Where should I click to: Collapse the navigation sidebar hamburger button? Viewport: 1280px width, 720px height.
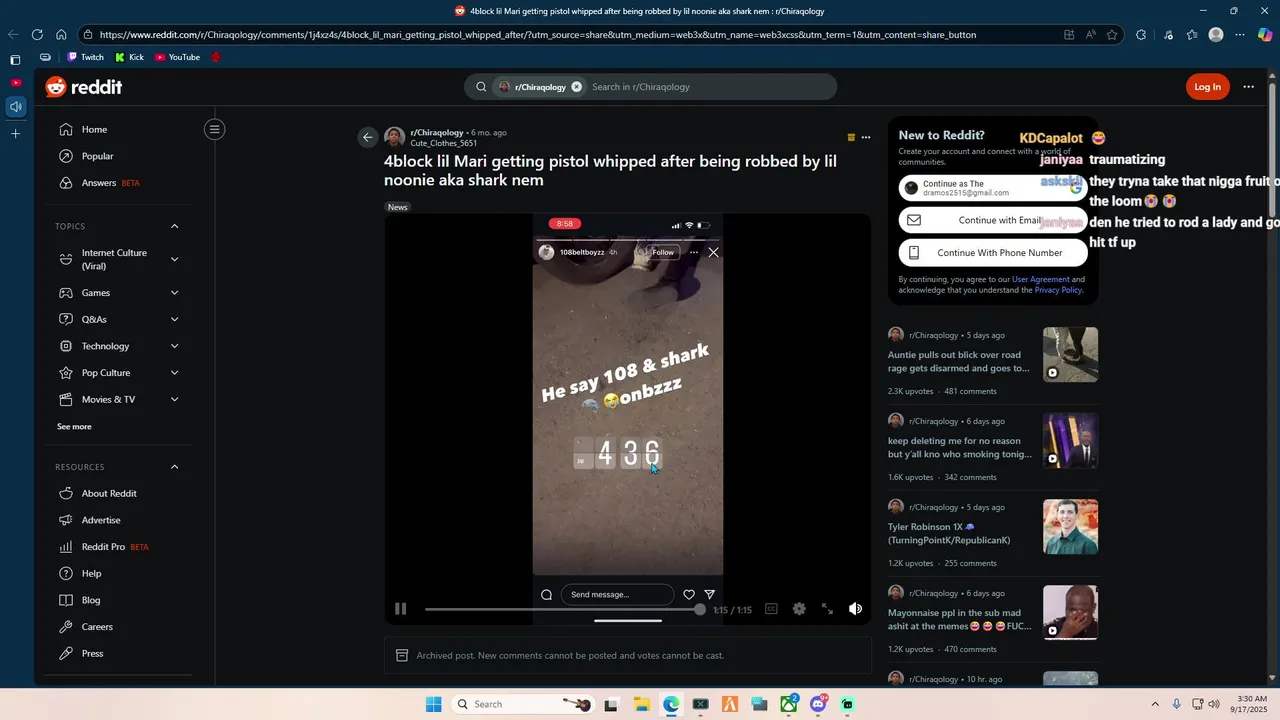[x=214, y=129]
